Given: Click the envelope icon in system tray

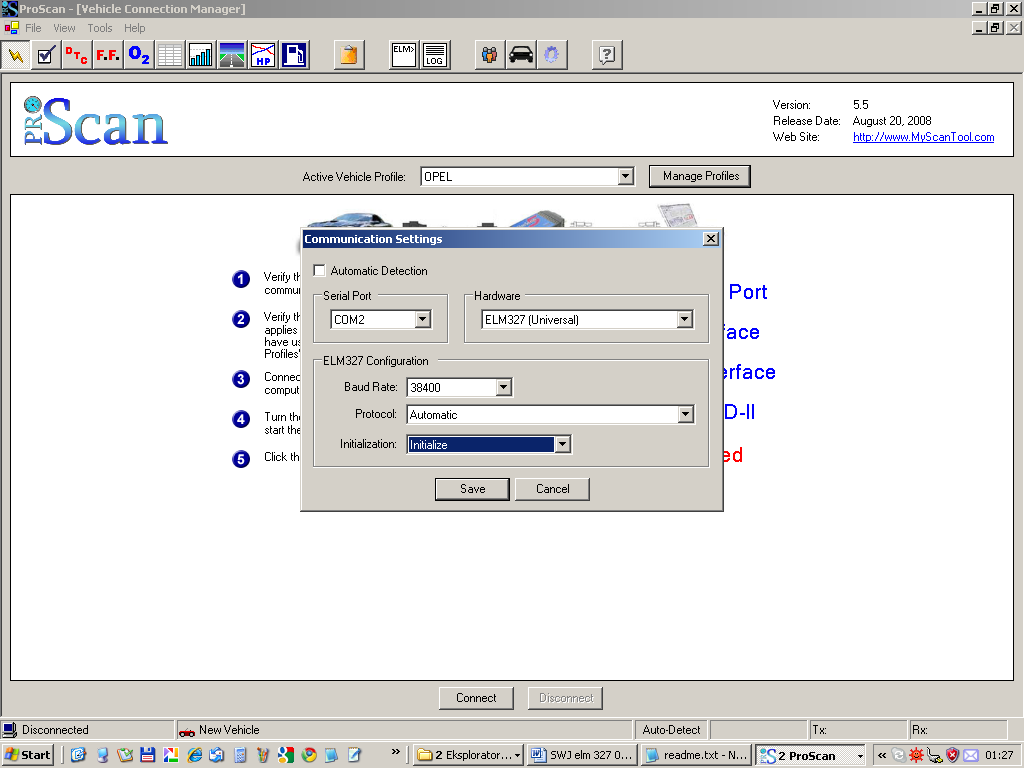Looking at the screenshot, I should click(x=970, y=756).
